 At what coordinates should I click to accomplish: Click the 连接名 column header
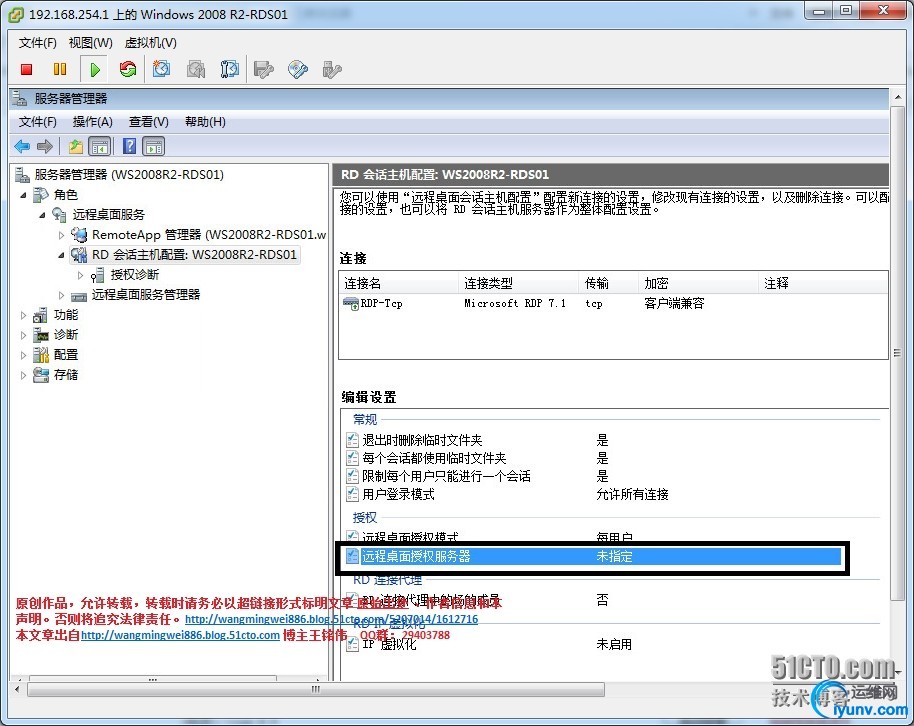coord(399,283)
